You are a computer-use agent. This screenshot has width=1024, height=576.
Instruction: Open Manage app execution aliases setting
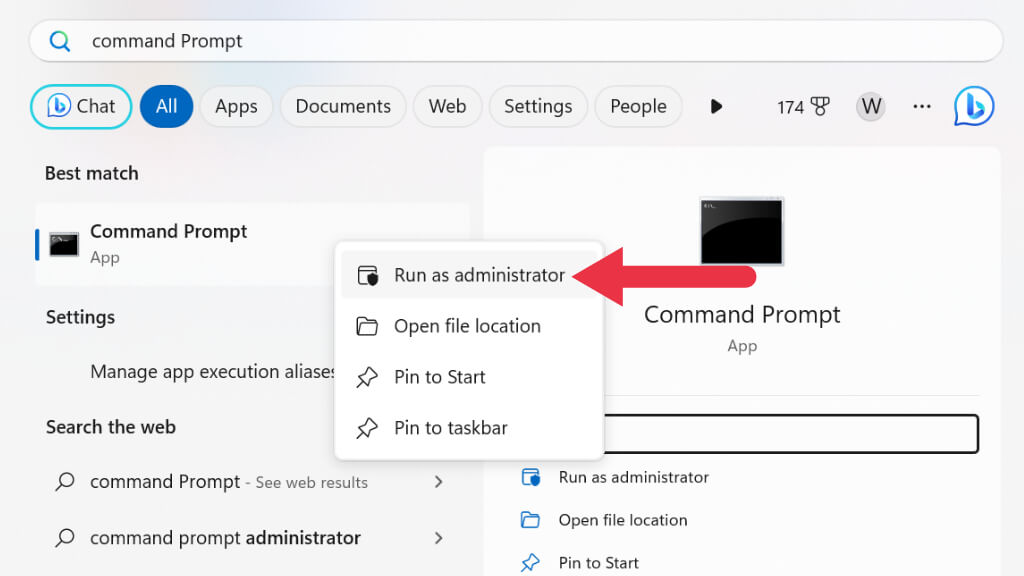click(x=212, y=372)
